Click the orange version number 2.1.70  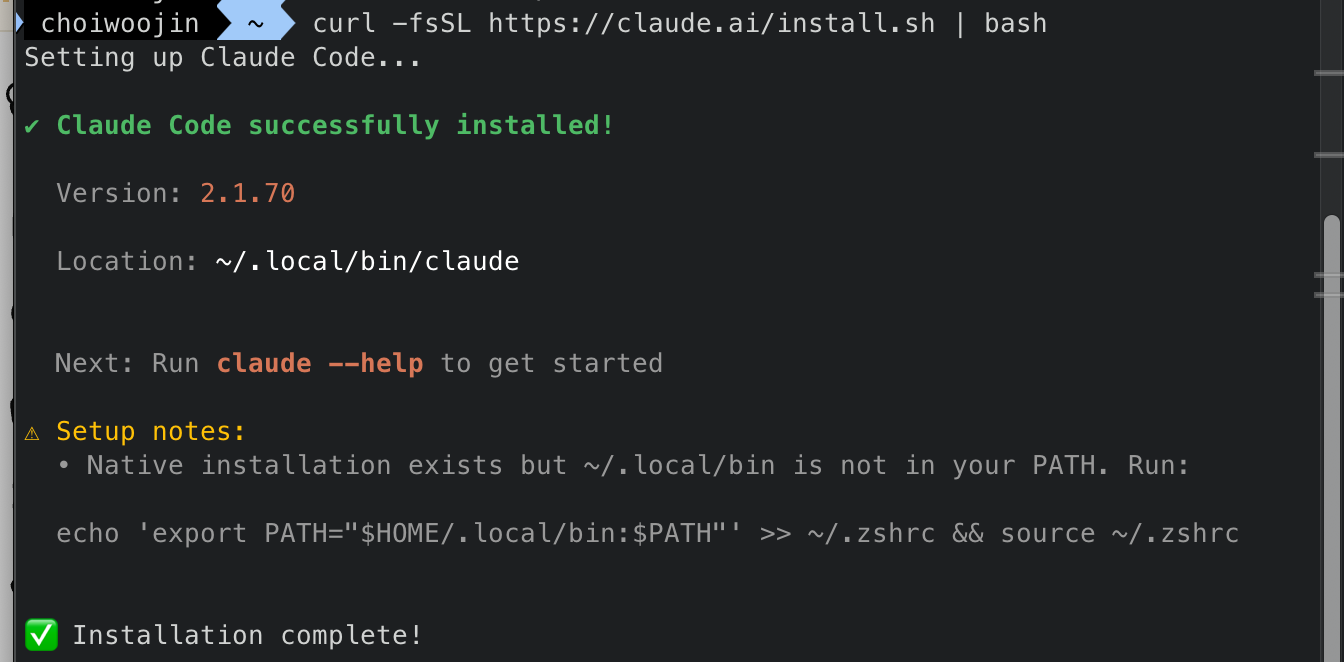248,193
